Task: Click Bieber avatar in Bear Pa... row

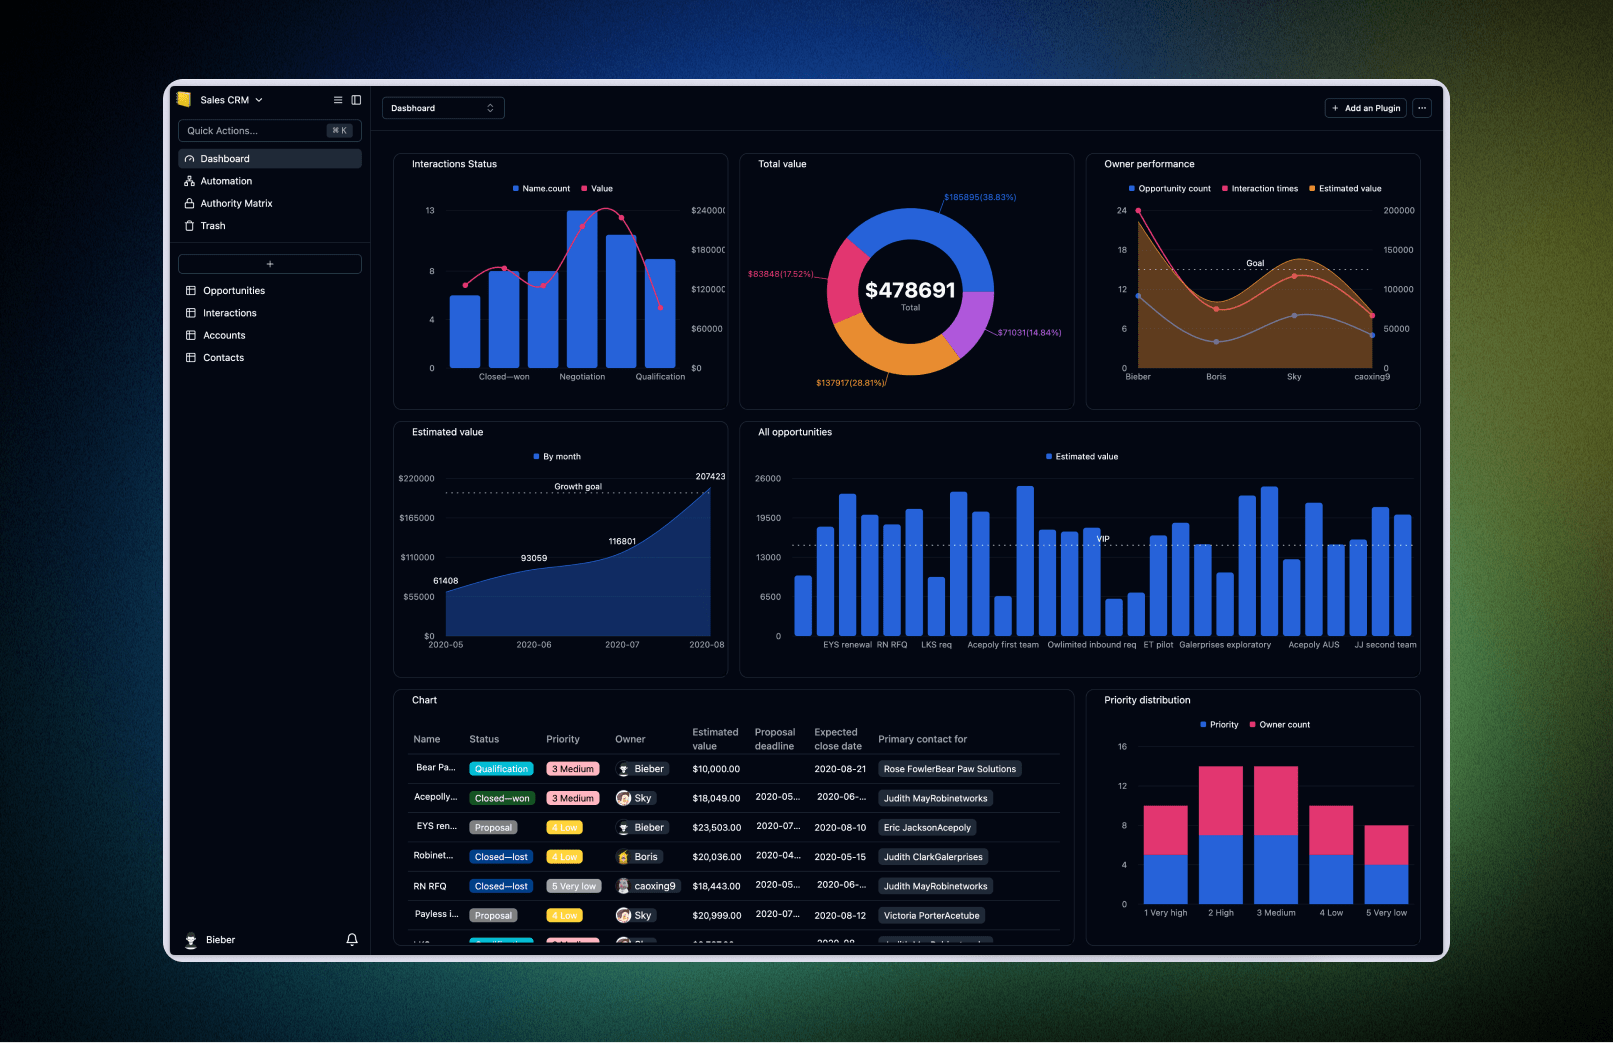Action: (x=624, y=769)
